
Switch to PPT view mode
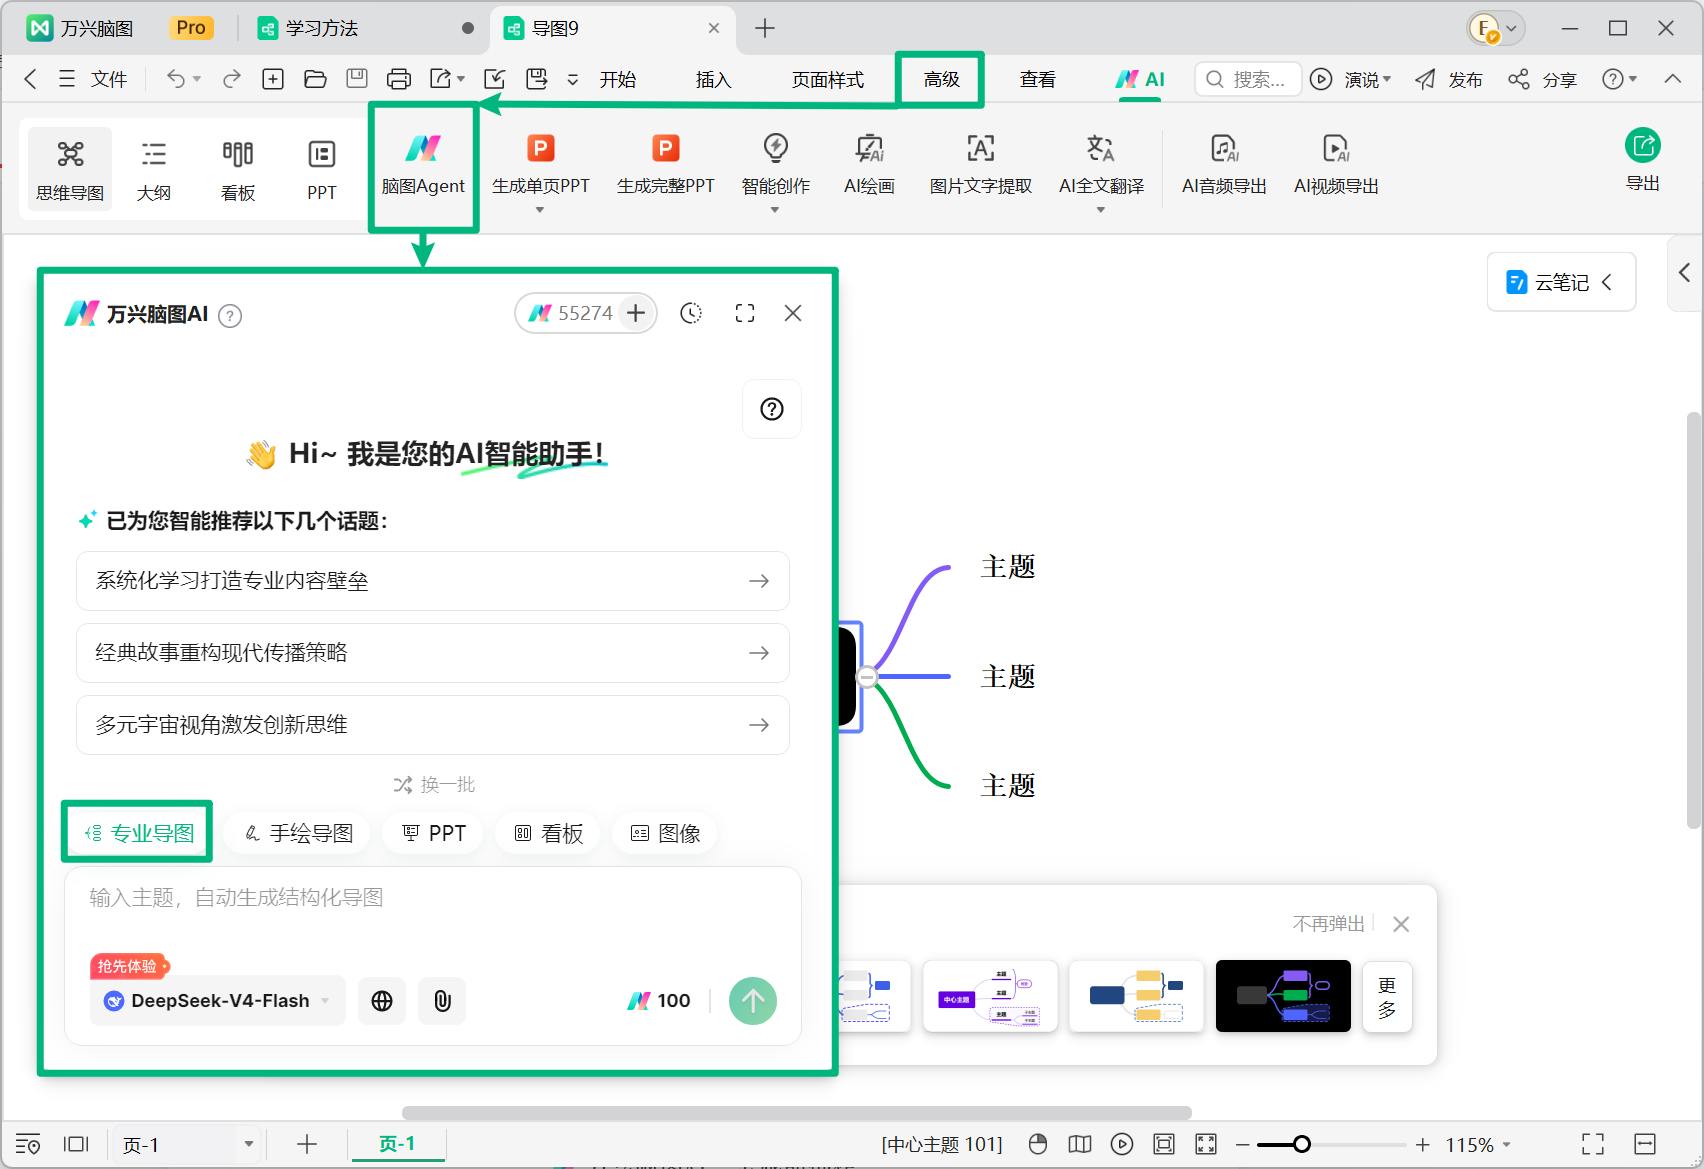click(x=321, y=170)
